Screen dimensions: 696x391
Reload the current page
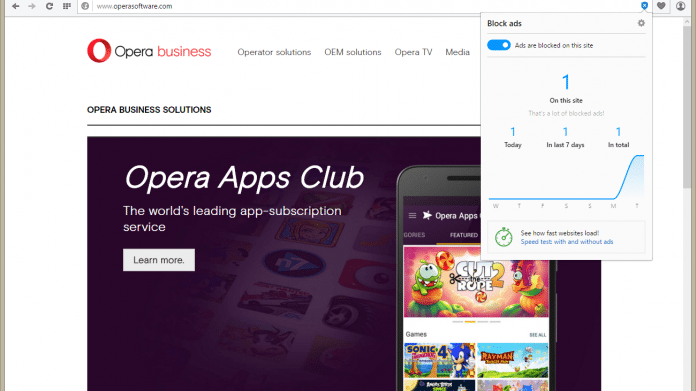(49, 6)
